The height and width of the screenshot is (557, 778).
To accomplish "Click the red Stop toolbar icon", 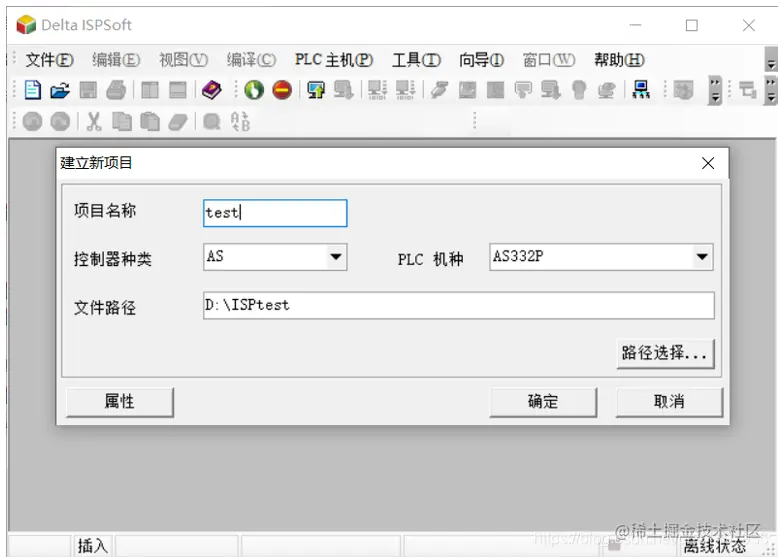I will 282,90.
